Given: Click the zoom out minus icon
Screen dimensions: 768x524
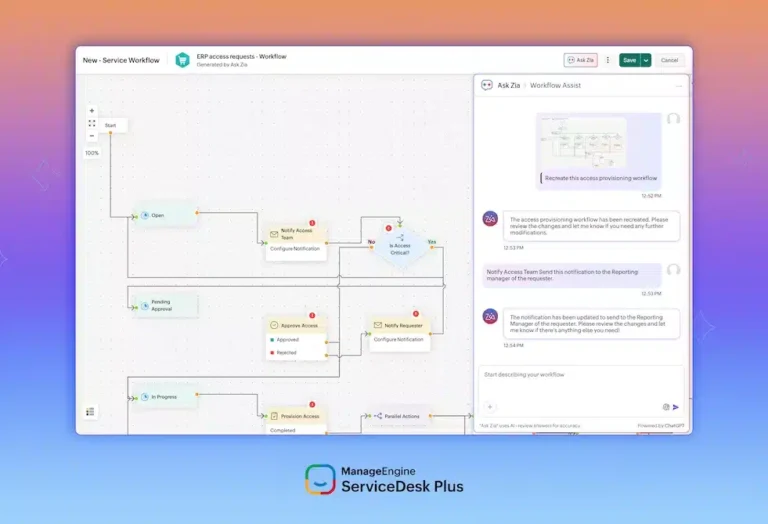Looking at the screenshot, I should [x=92, y=136].
